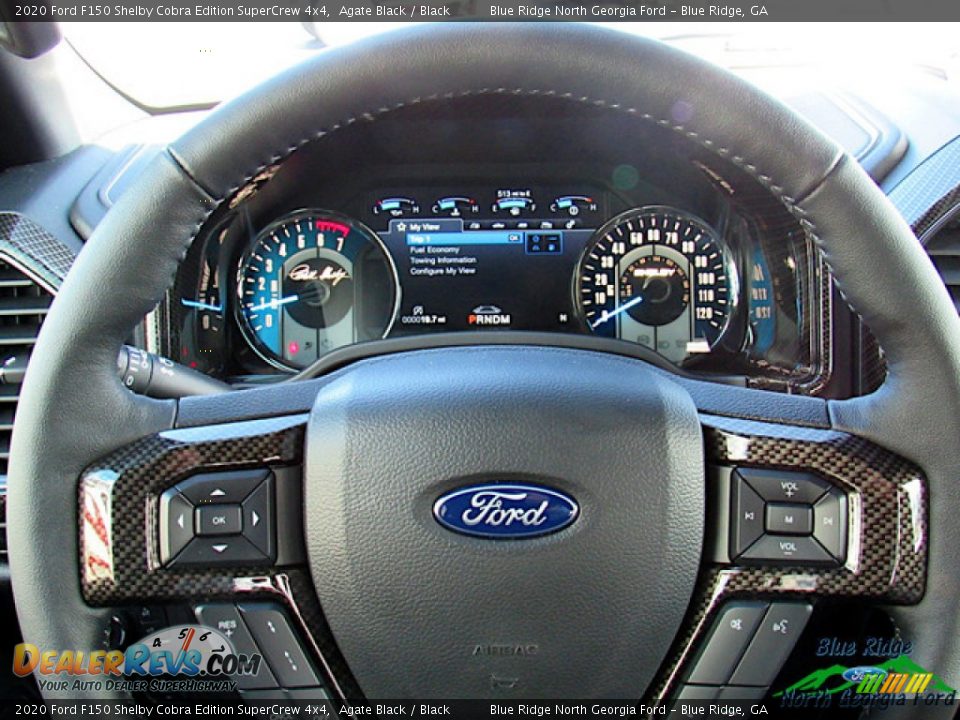Select Fuel Economy menu item
960x720 pixels.
[434, 250]
